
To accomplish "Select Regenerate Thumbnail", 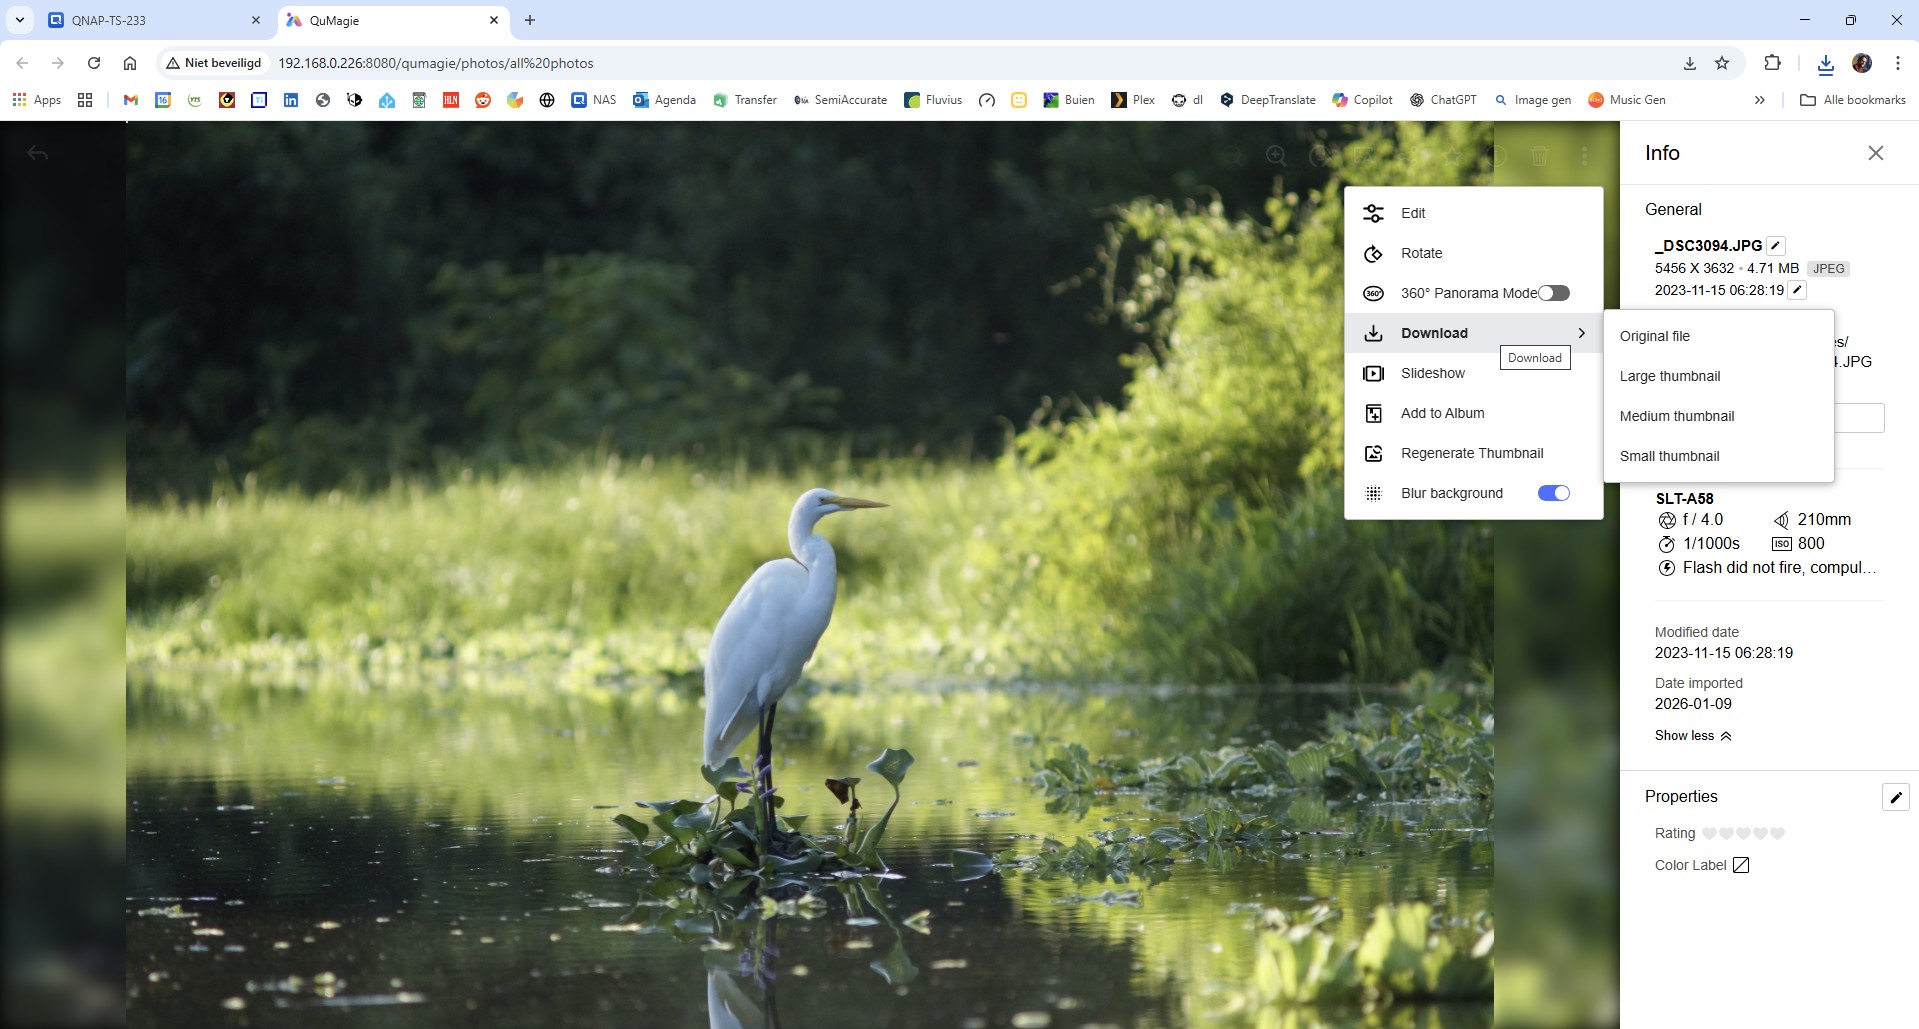I will (1473, 453).
